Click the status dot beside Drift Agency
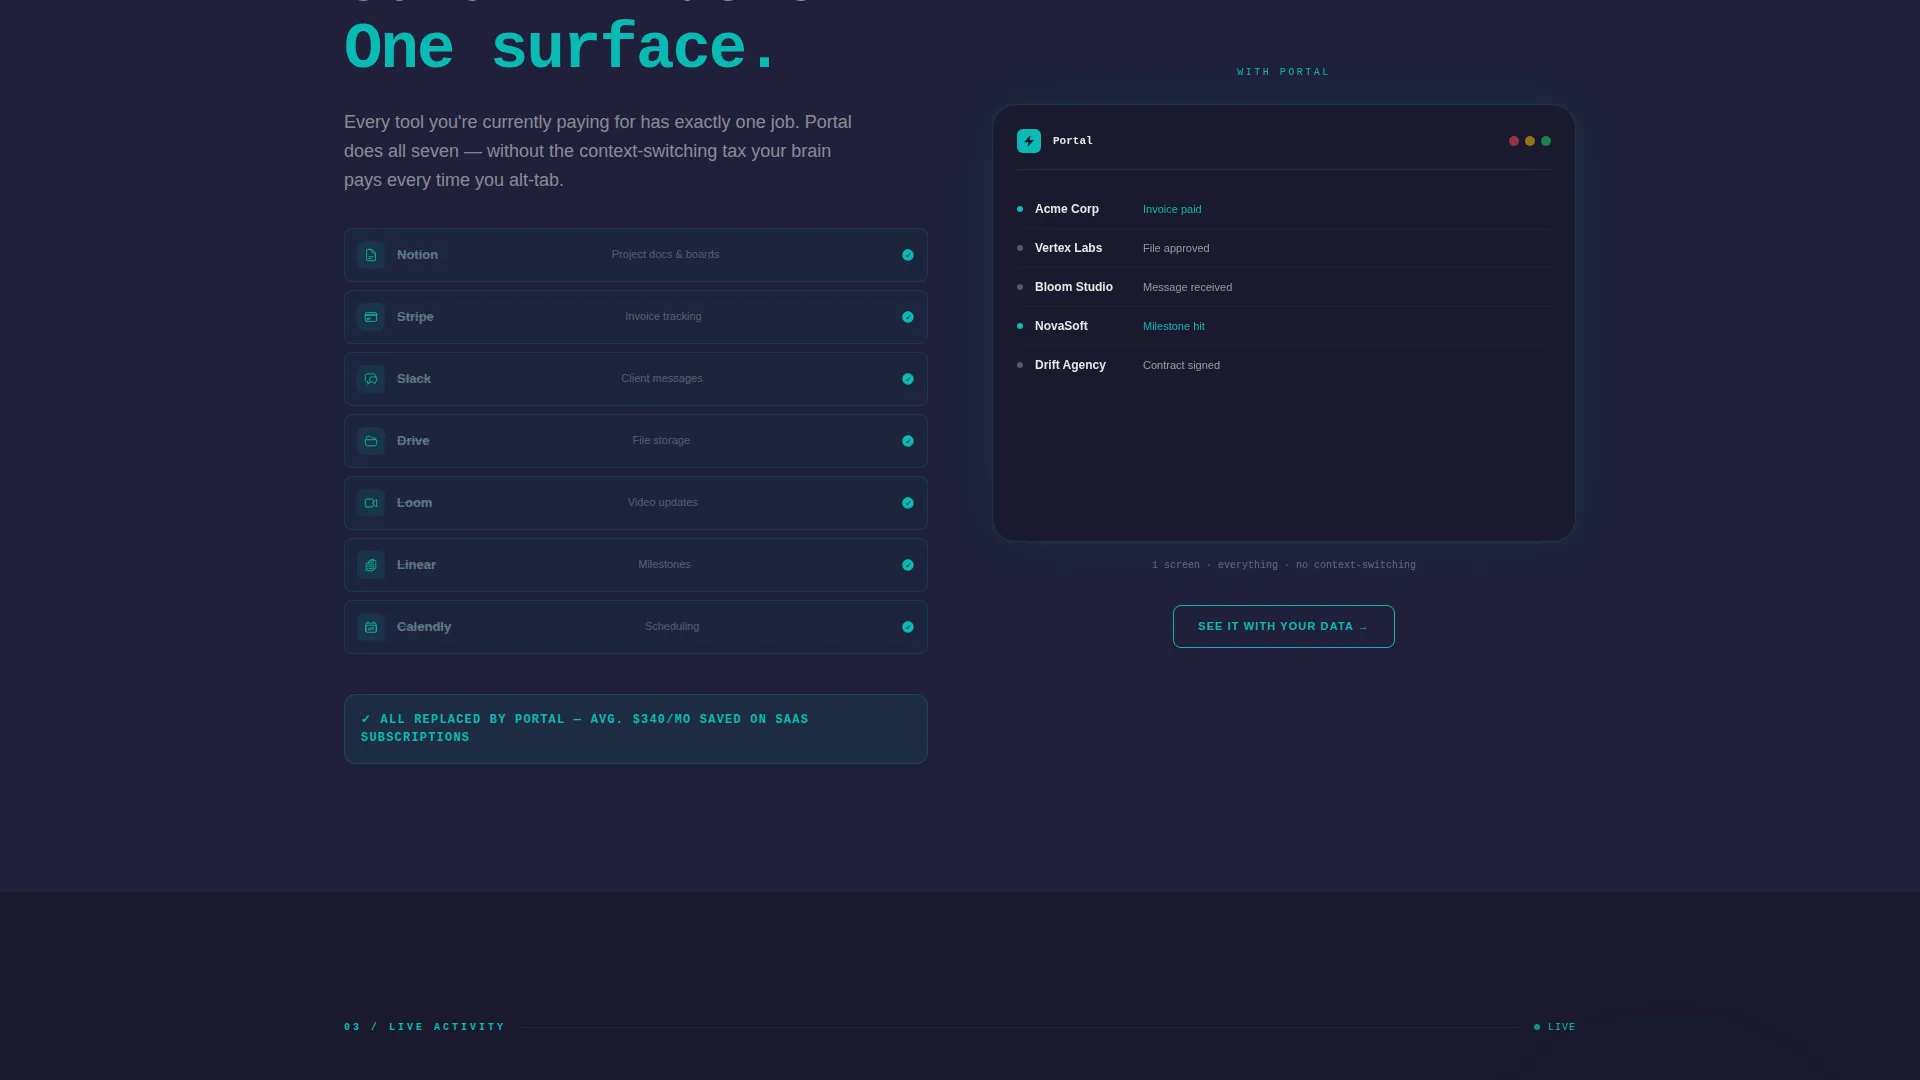Screen dimensions: 1920x1080 (1020, 365)
